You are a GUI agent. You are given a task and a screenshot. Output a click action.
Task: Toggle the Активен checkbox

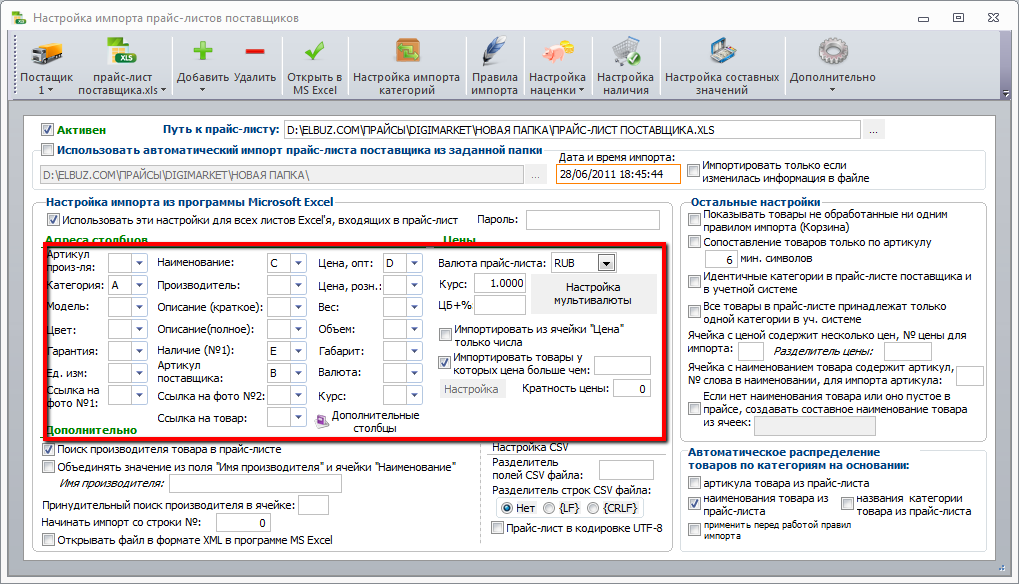[47, 130]
